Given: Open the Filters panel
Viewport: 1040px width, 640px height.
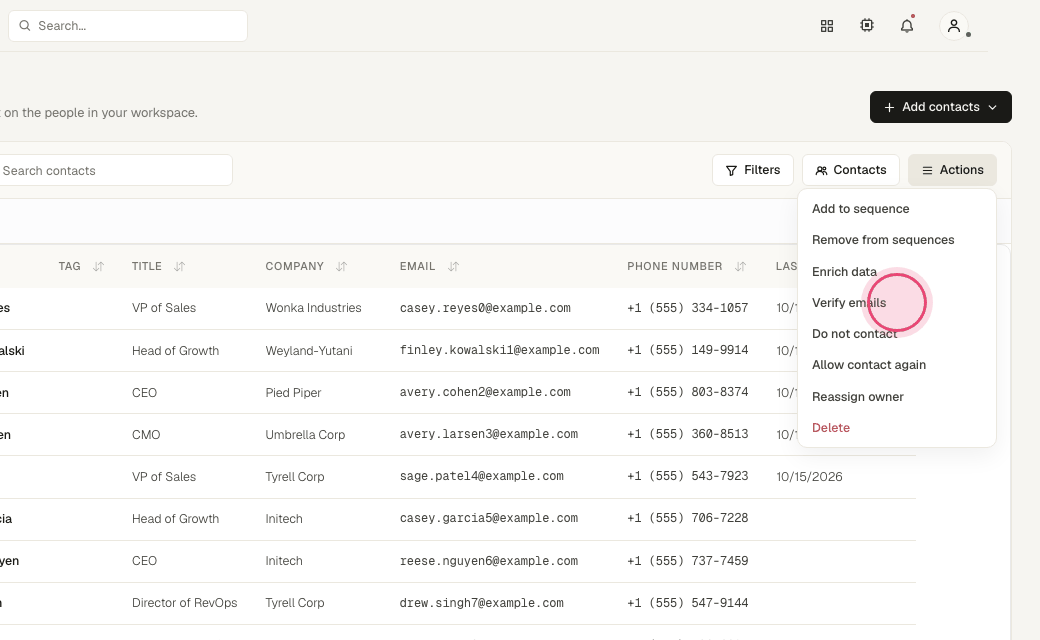Looking at the screenshot, I should coord(753,170).
